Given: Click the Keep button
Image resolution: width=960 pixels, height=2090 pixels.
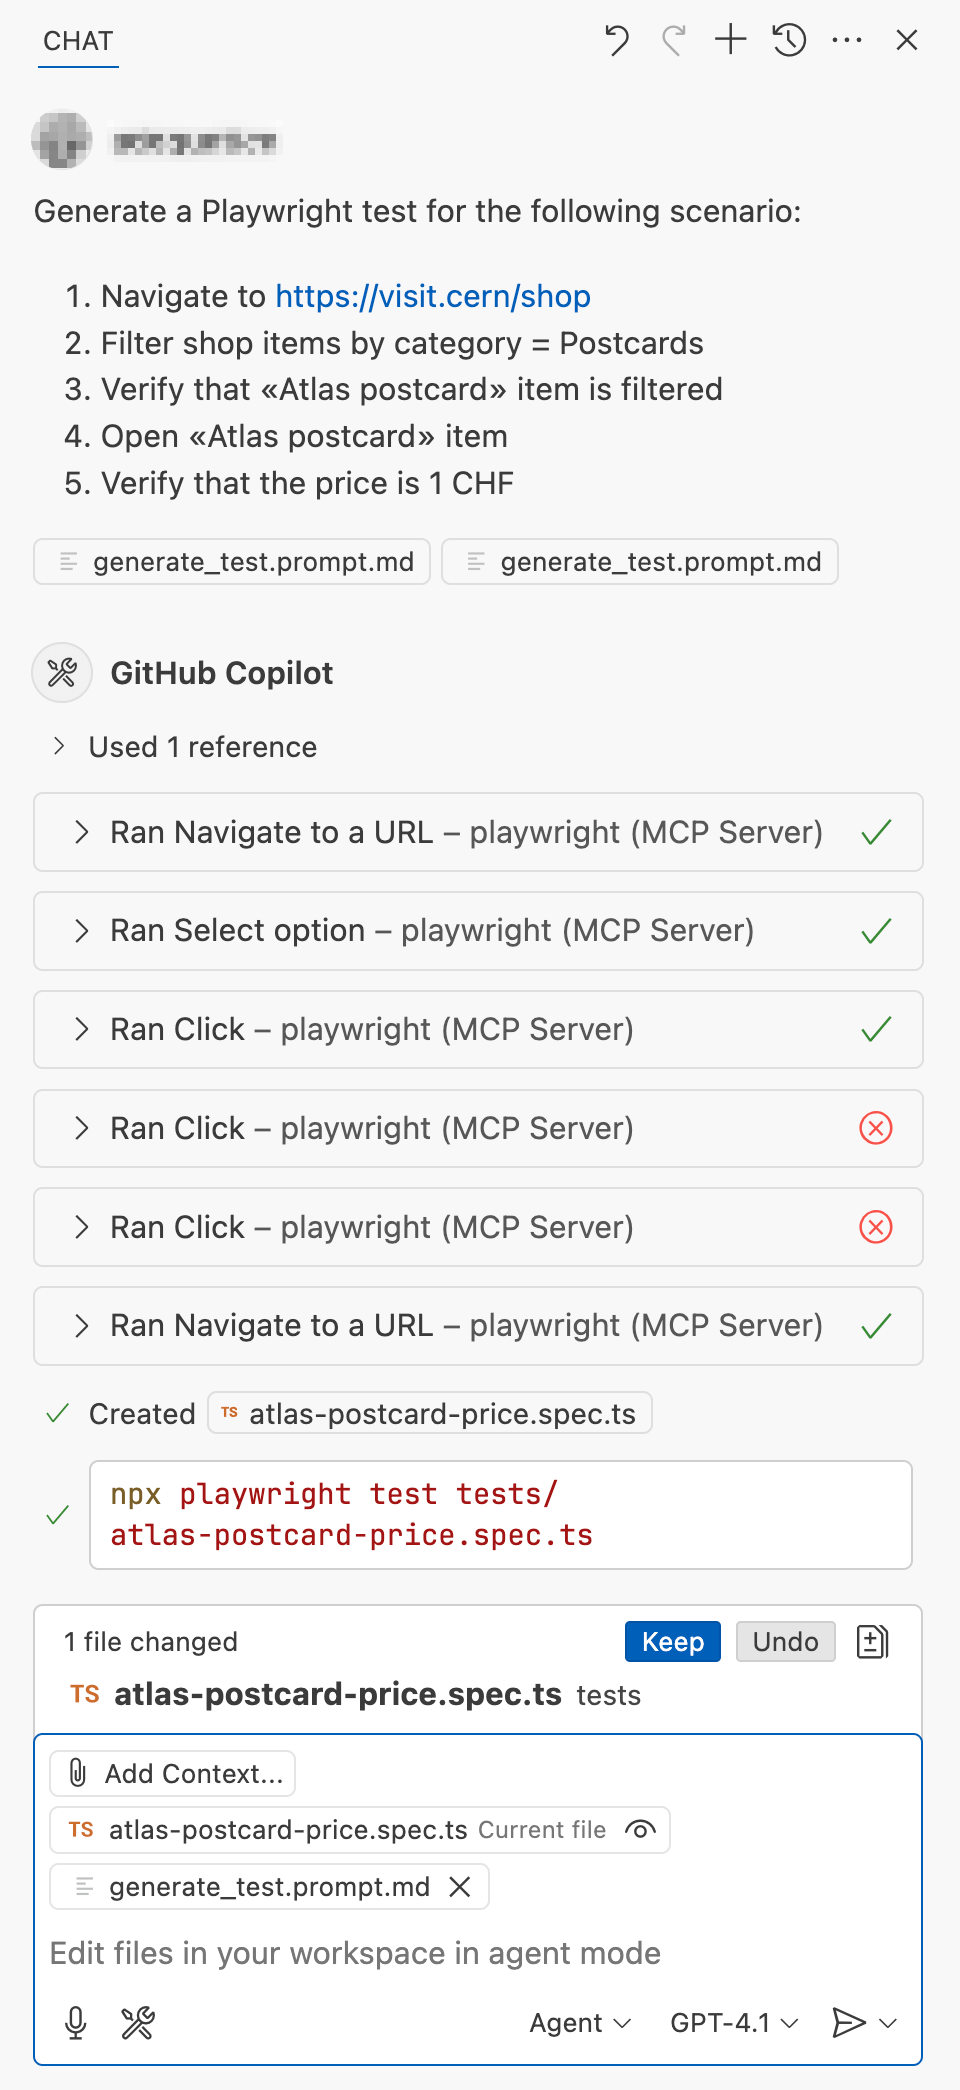Looking at the screenshot, I should point(673,1642).
